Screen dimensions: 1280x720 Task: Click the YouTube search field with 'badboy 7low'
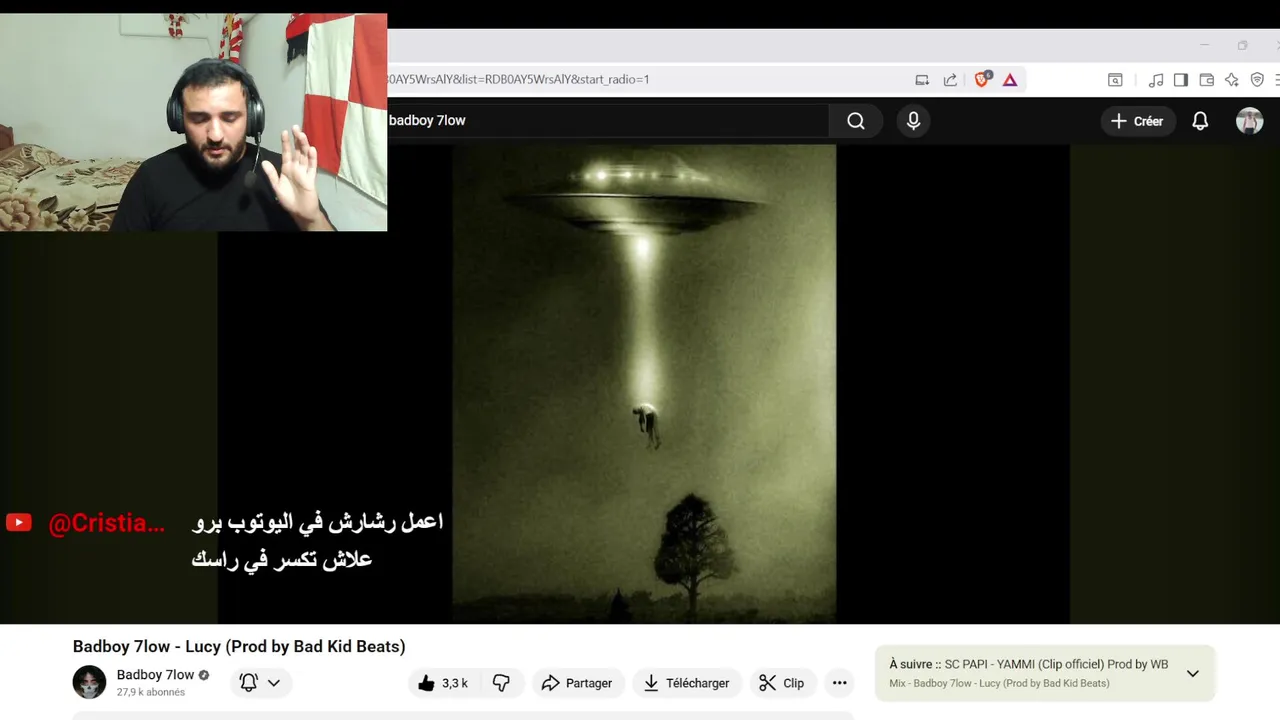point(607,121)
